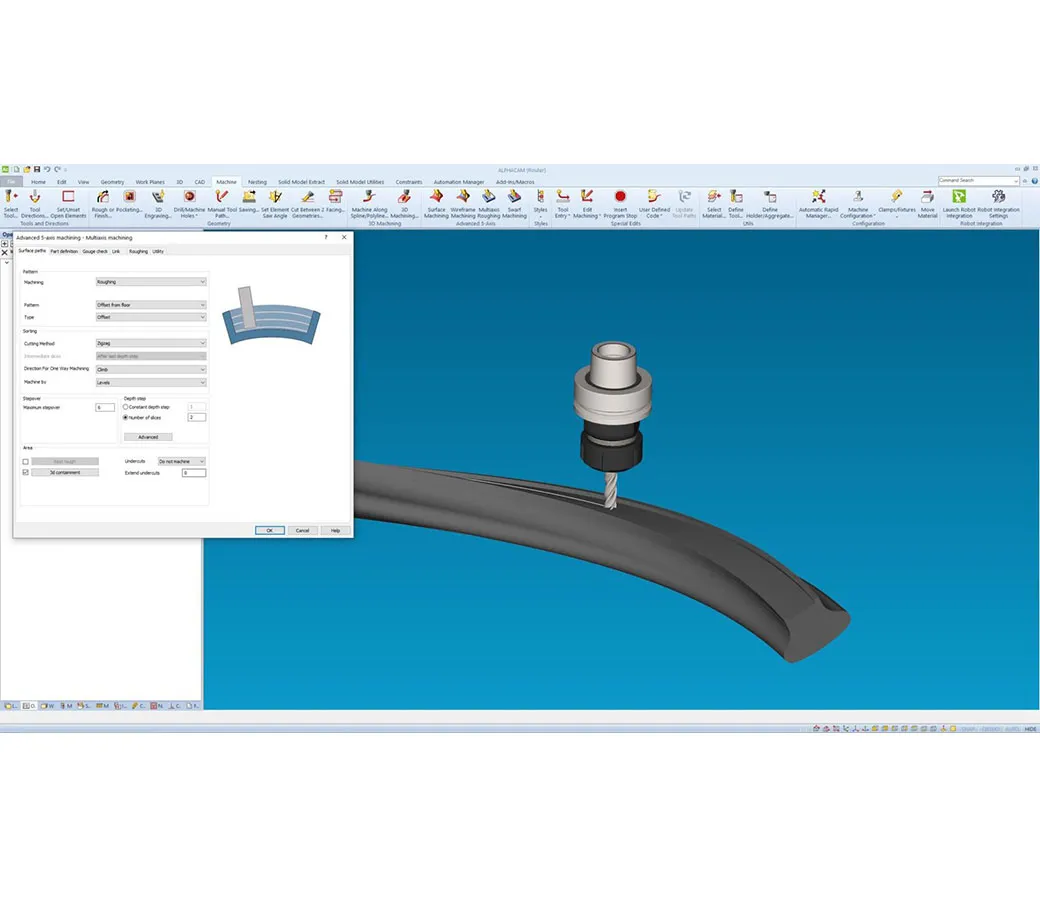Click the Define Tool icon
1040x900 pixels.
(x=736, y=203)
